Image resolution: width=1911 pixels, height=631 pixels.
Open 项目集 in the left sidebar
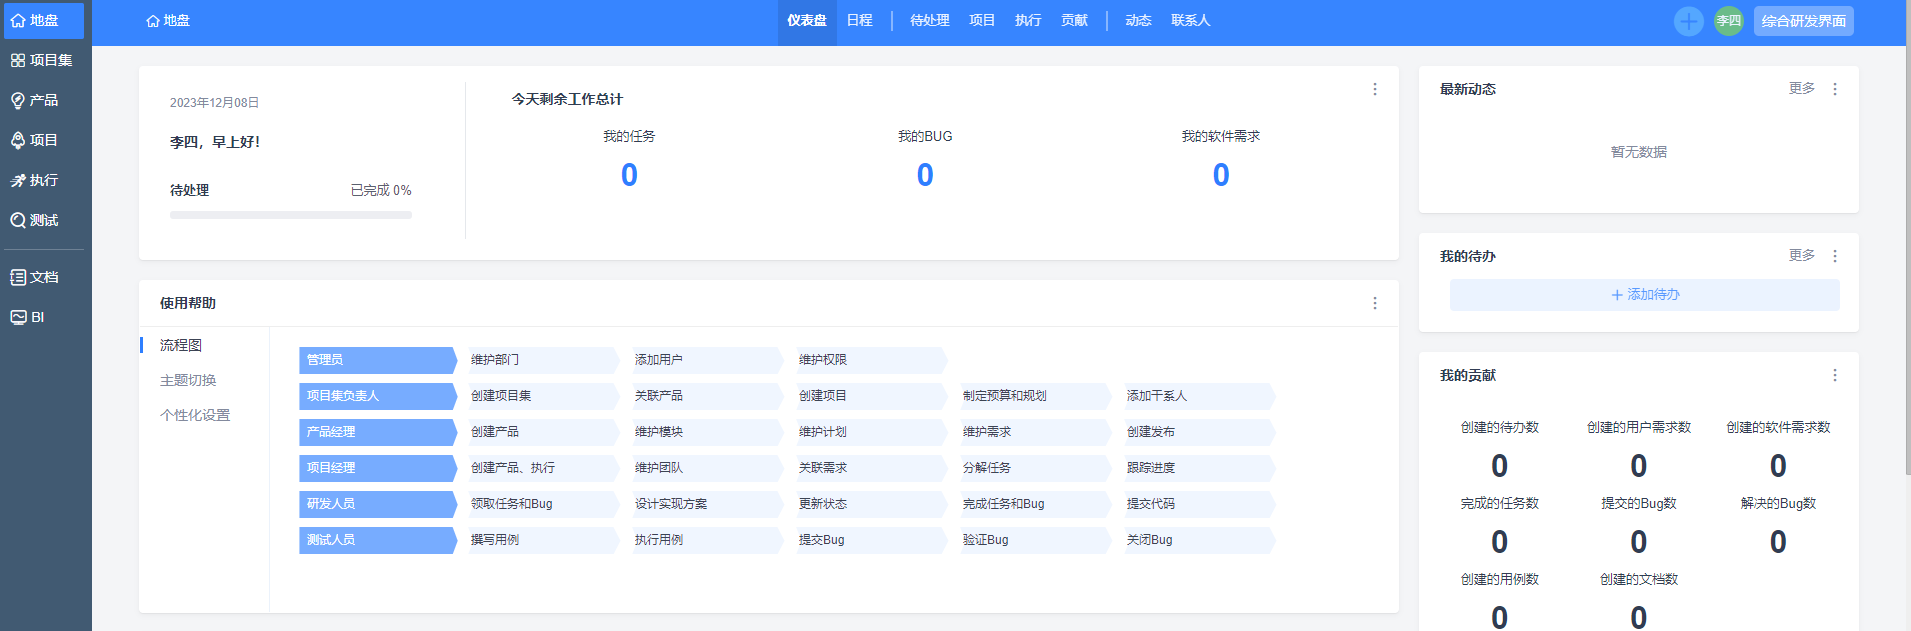point(44,60)
